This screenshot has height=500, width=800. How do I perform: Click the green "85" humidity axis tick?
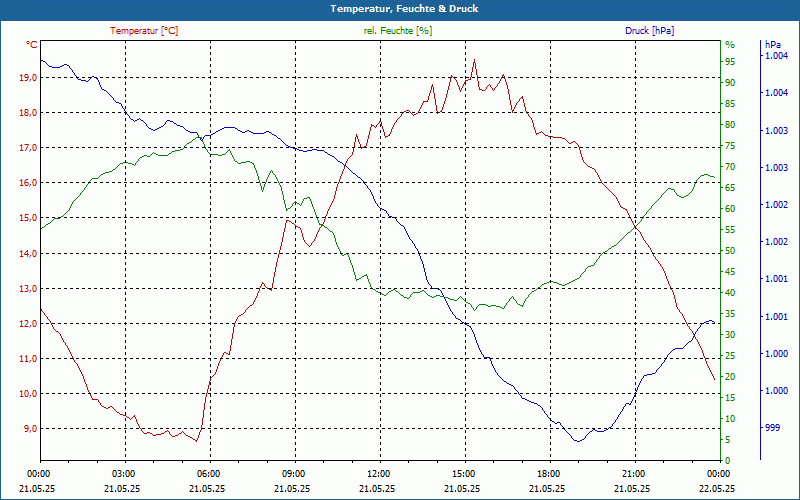click(730, 104)
